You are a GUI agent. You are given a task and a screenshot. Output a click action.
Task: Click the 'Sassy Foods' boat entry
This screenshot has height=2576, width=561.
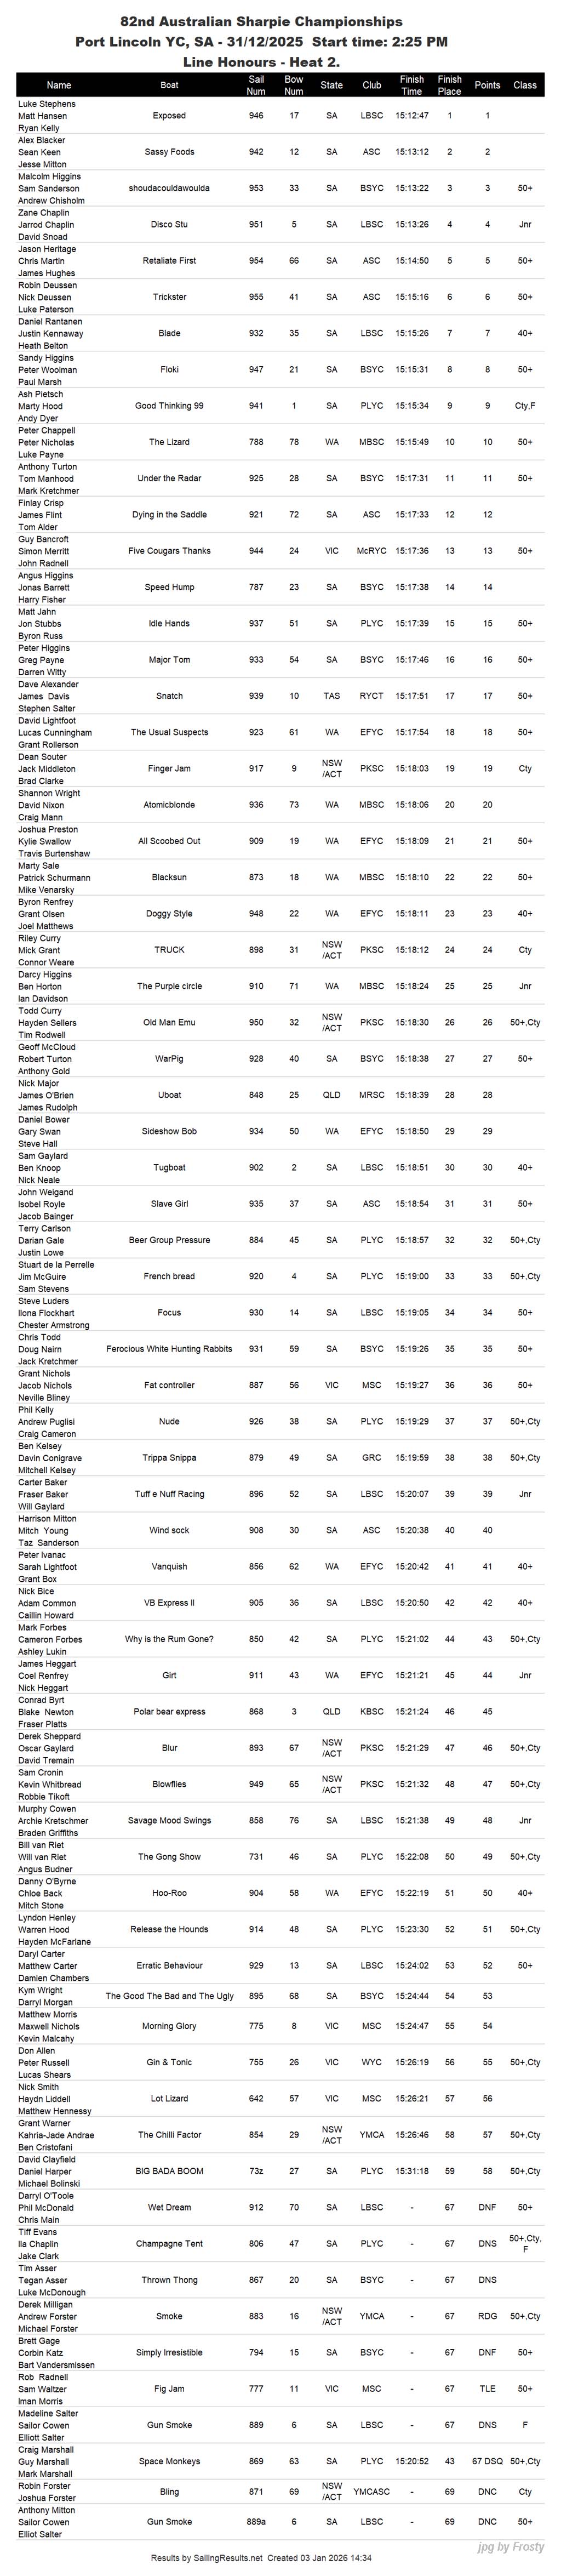point(169,152)
